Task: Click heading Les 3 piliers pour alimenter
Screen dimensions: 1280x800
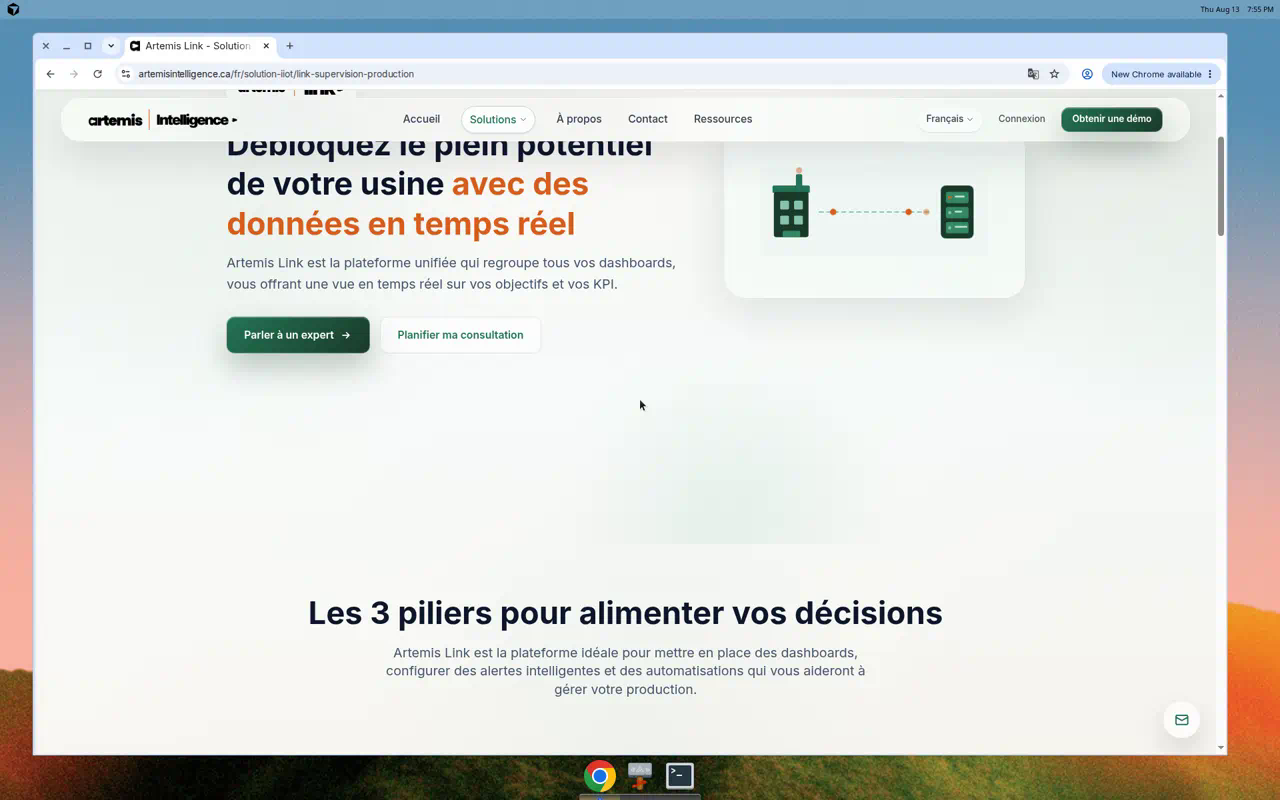Action: [625, 612]
